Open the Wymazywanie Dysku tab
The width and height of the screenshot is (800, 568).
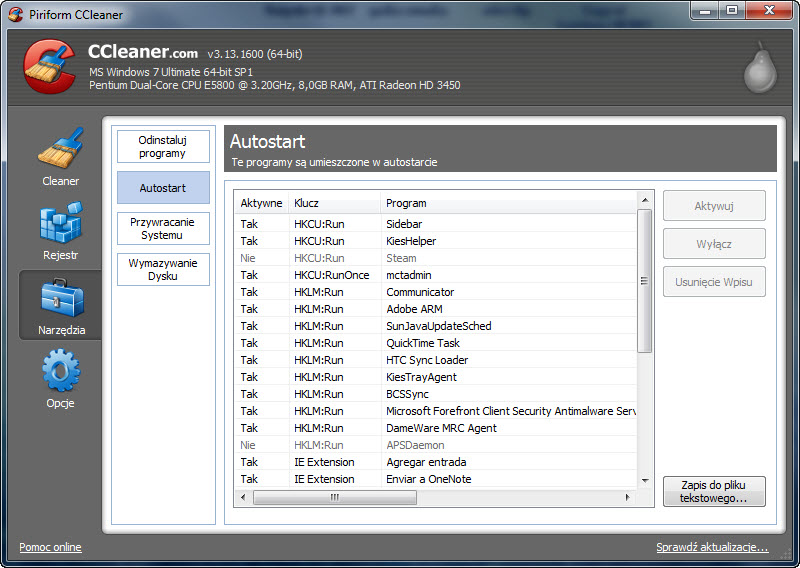pyautogui.click(x=163, y=270)
